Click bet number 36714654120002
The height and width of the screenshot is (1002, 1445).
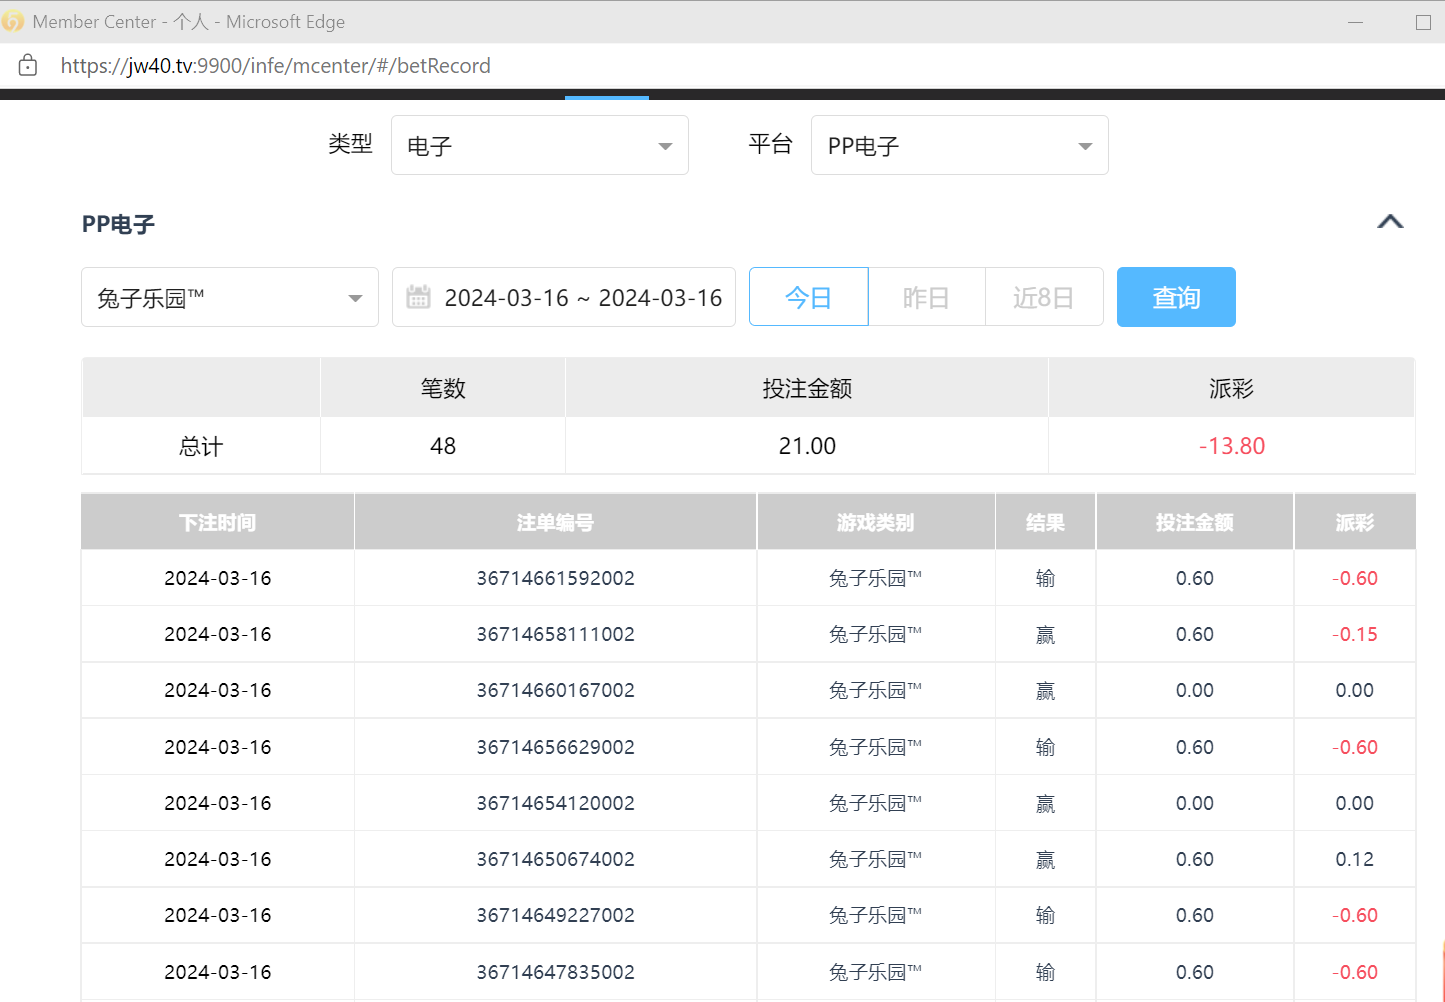(x=556, y=803)
